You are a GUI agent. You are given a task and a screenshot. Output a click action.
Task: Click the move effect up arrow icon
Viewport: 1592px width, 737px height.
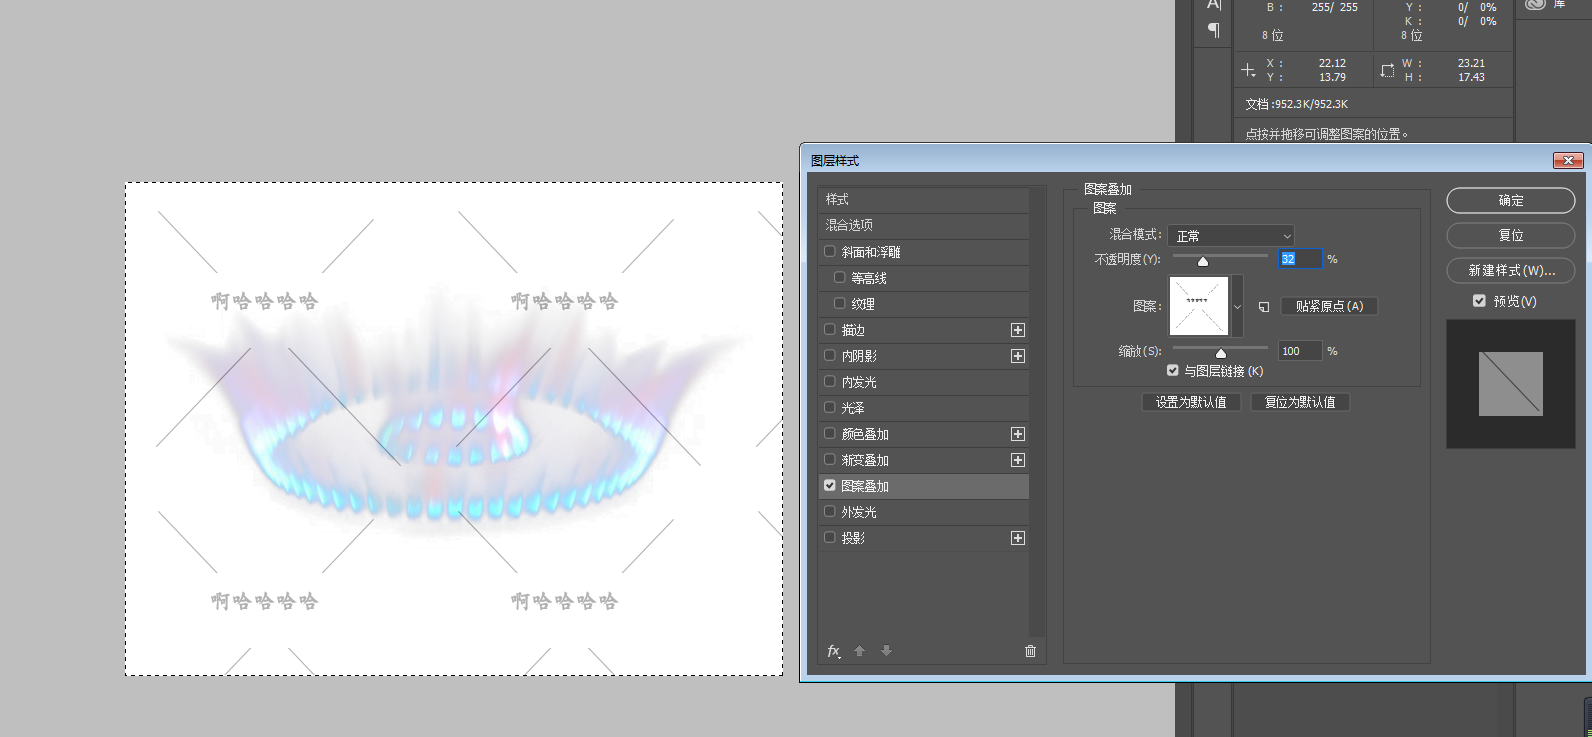859,651
